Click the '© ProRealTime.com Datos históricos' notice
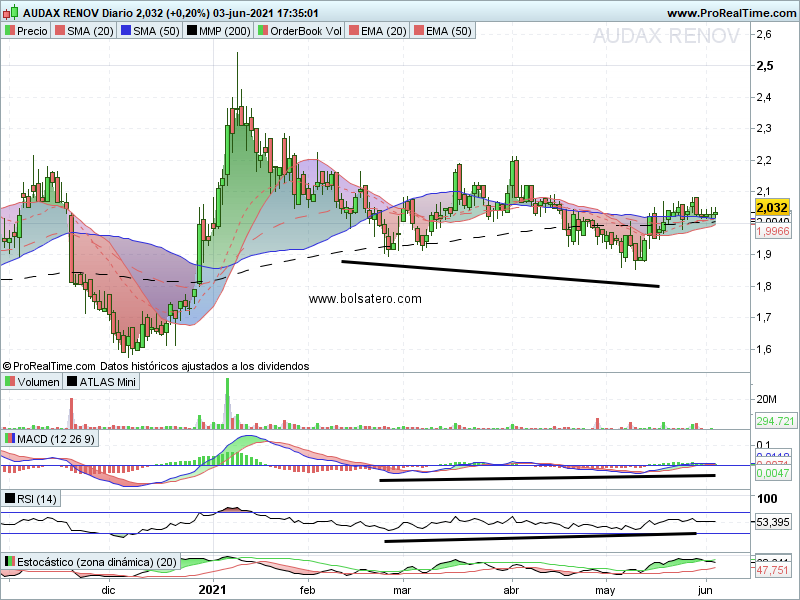 (x=156, y=366)
